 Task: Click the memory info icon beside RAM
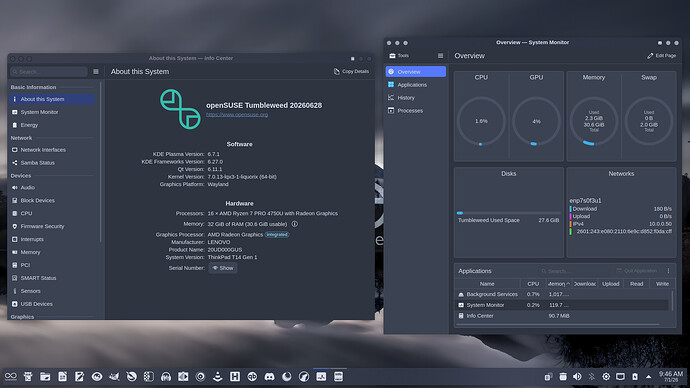(x=294, y=224)
